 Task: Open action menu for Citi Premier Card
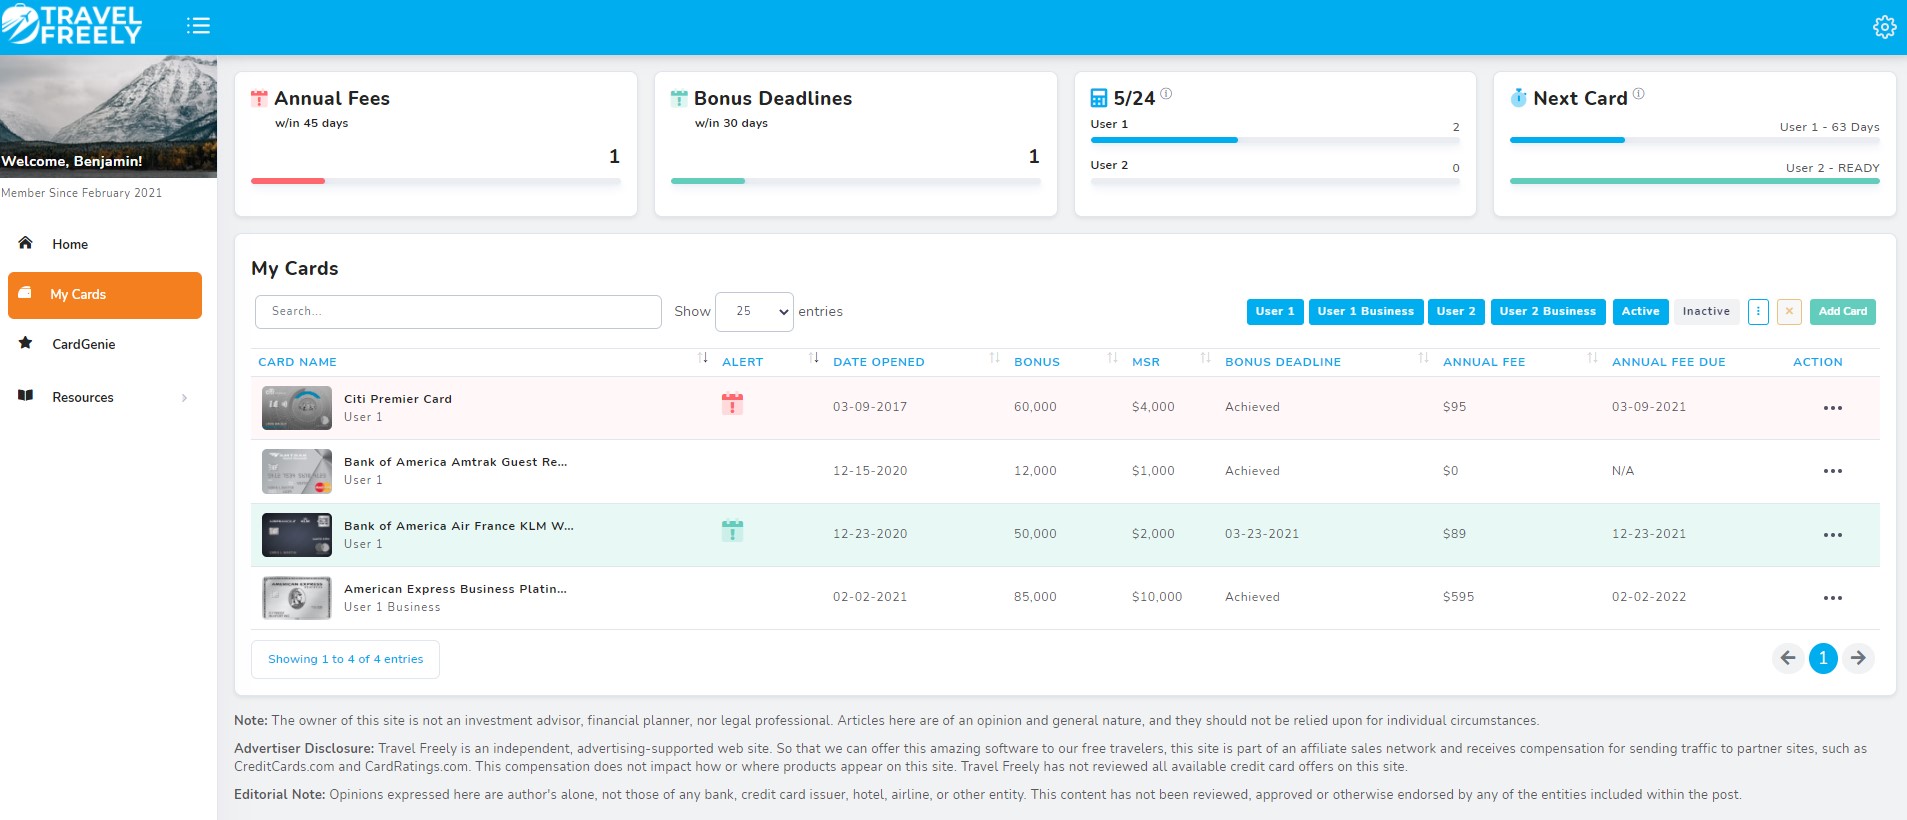point(1832,408)
